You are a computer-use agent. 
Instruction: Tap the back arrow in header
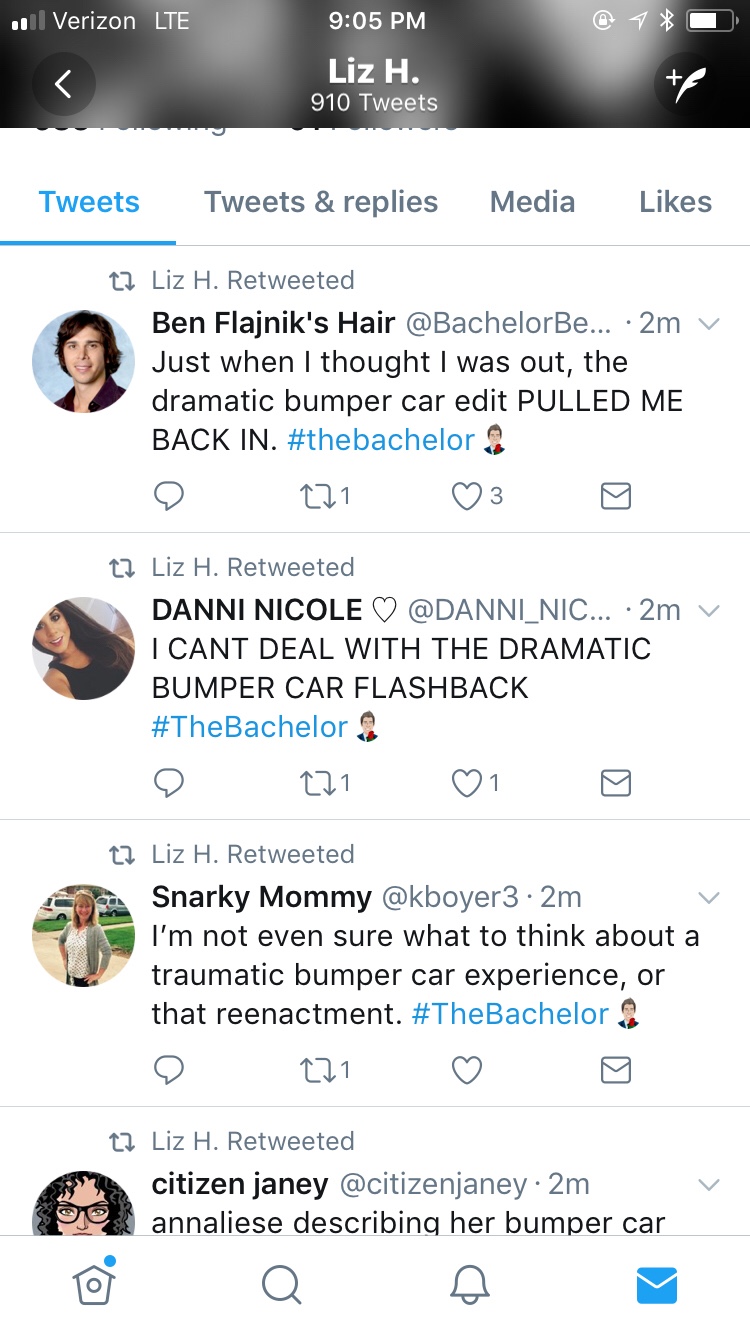pos(63,84)
